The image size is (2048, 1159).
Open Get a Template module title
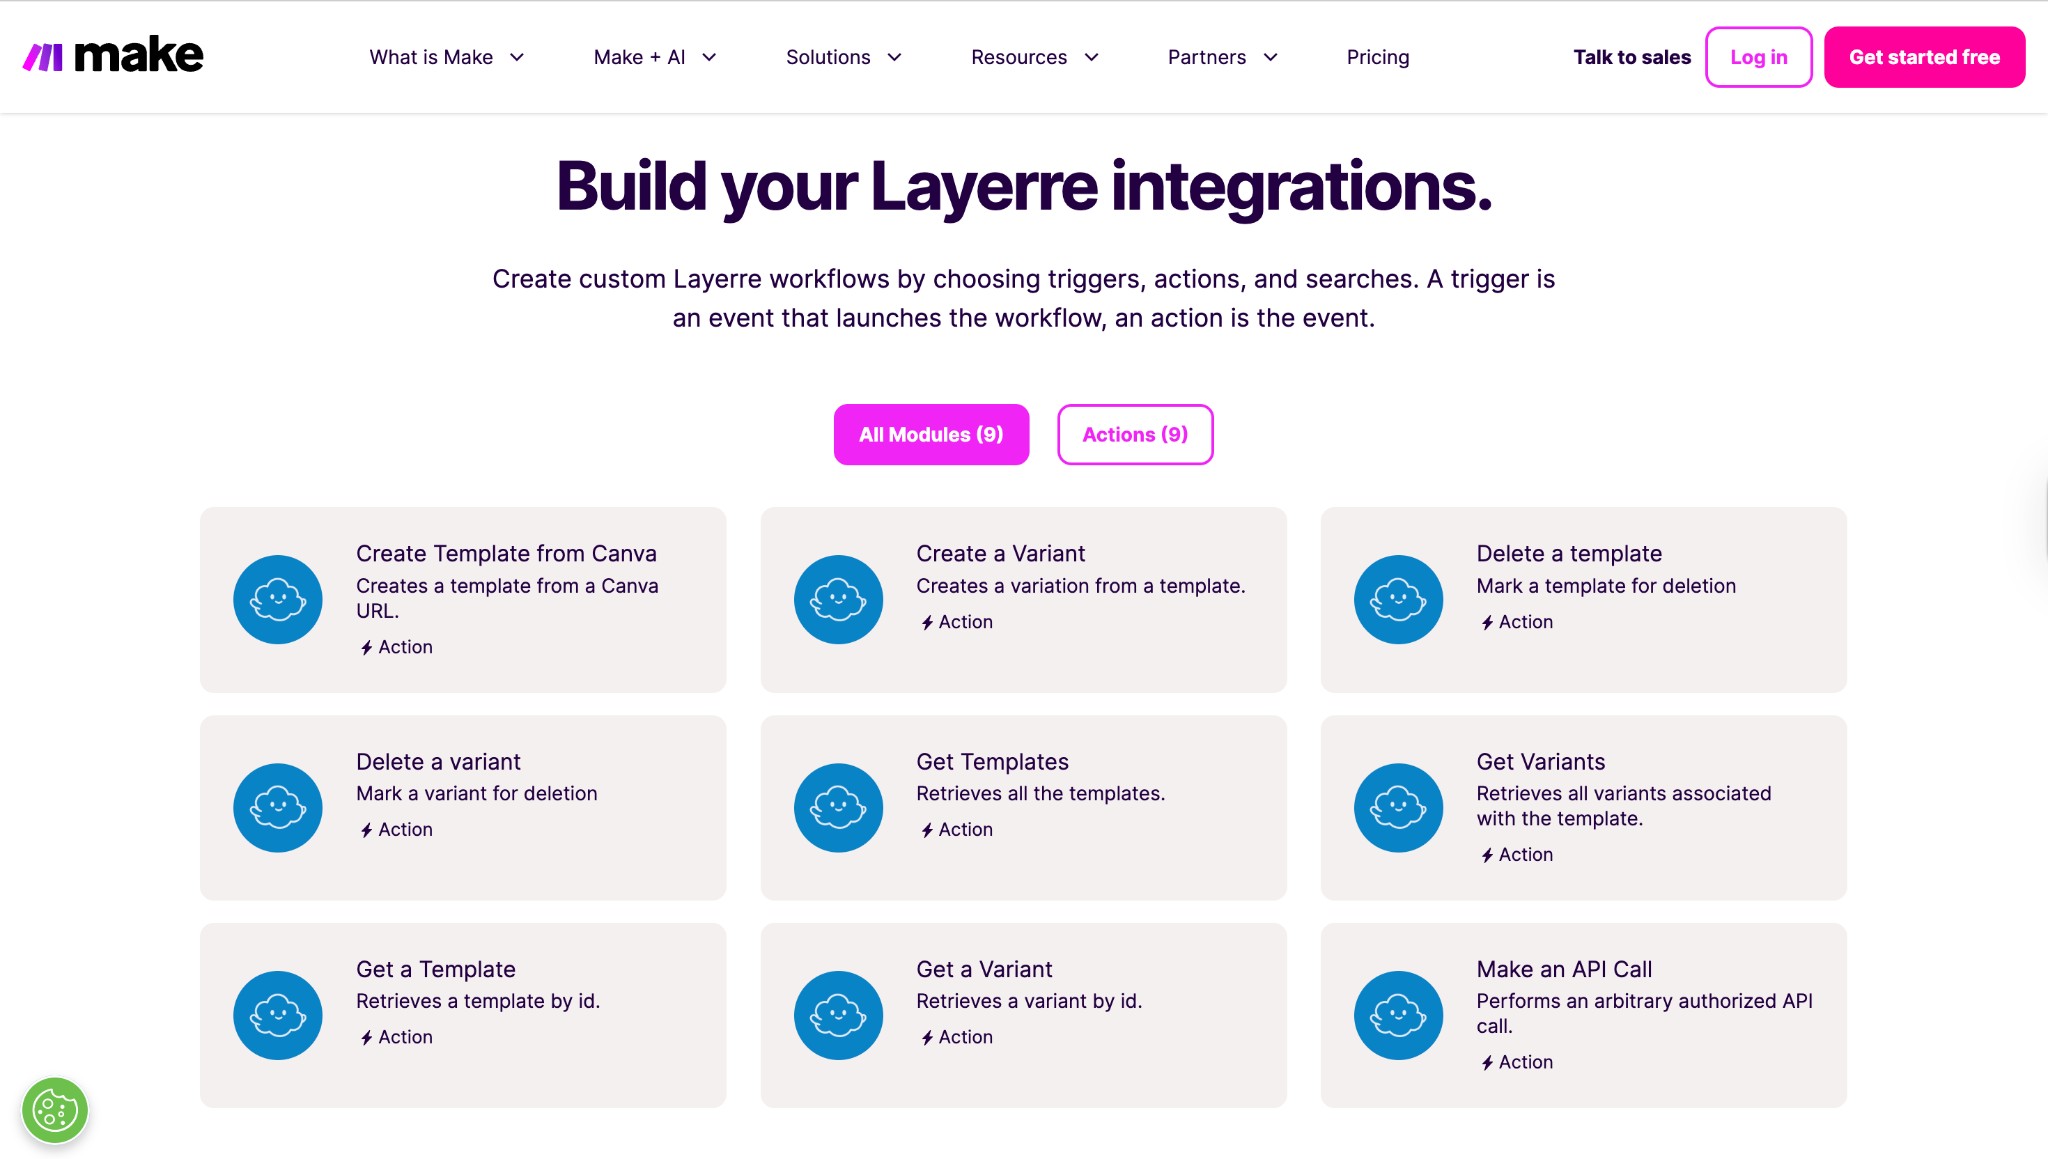436,969
